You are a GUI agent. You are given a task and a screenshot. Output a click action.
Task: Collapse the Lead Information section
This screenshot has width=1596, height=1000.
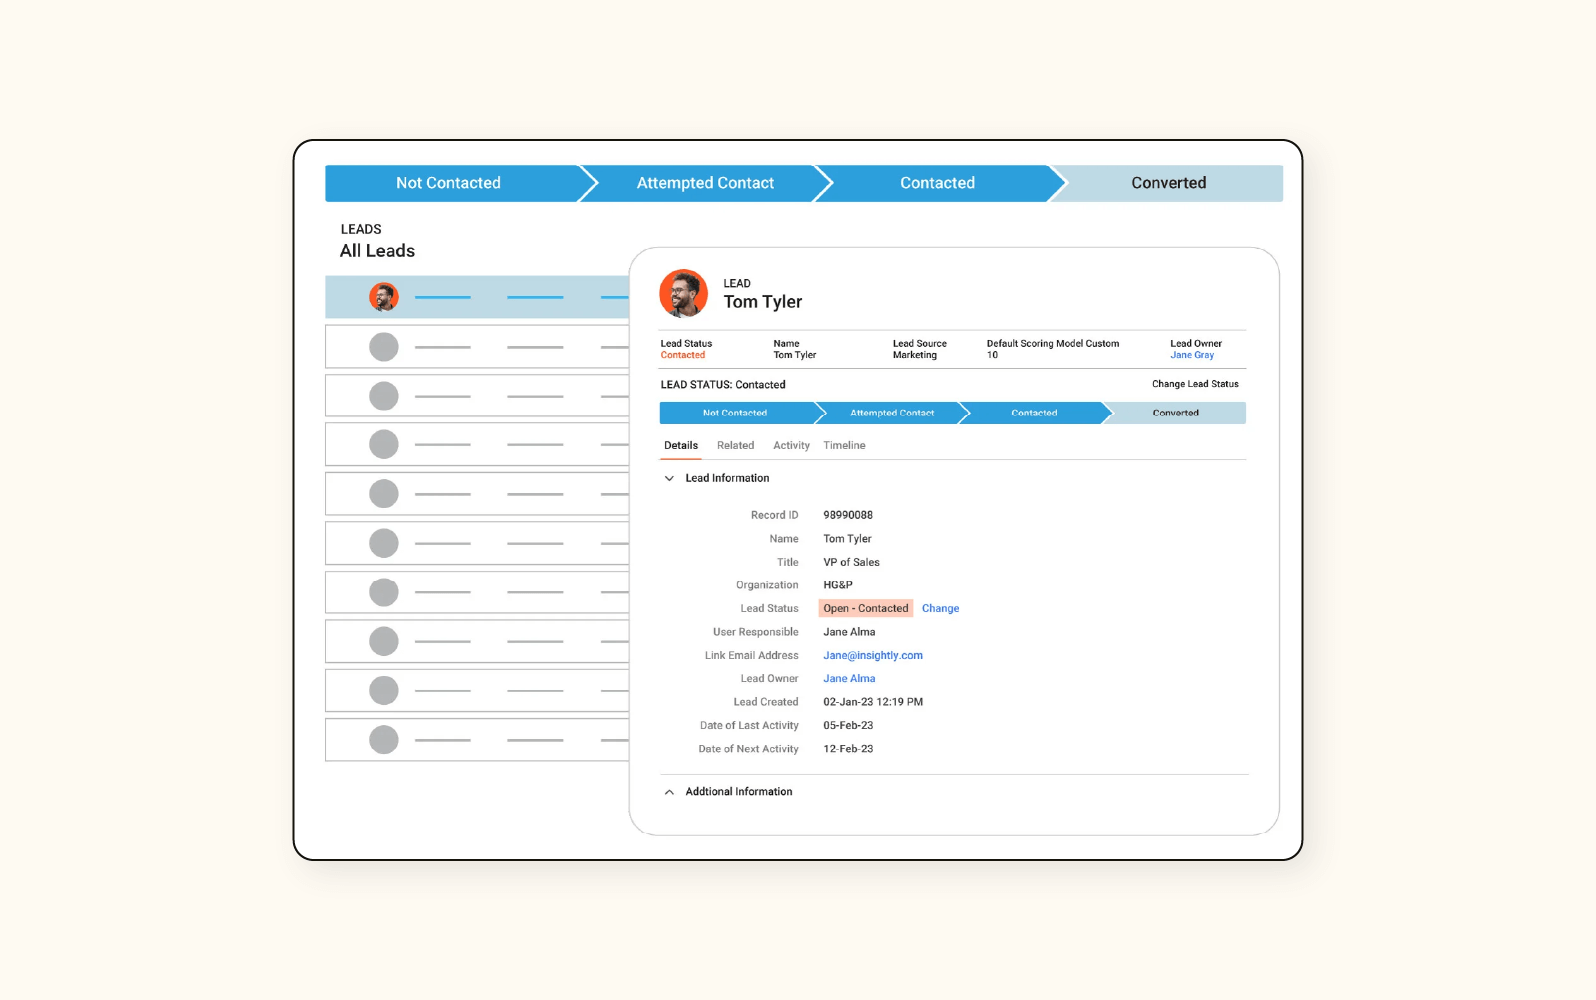[669, 478]
